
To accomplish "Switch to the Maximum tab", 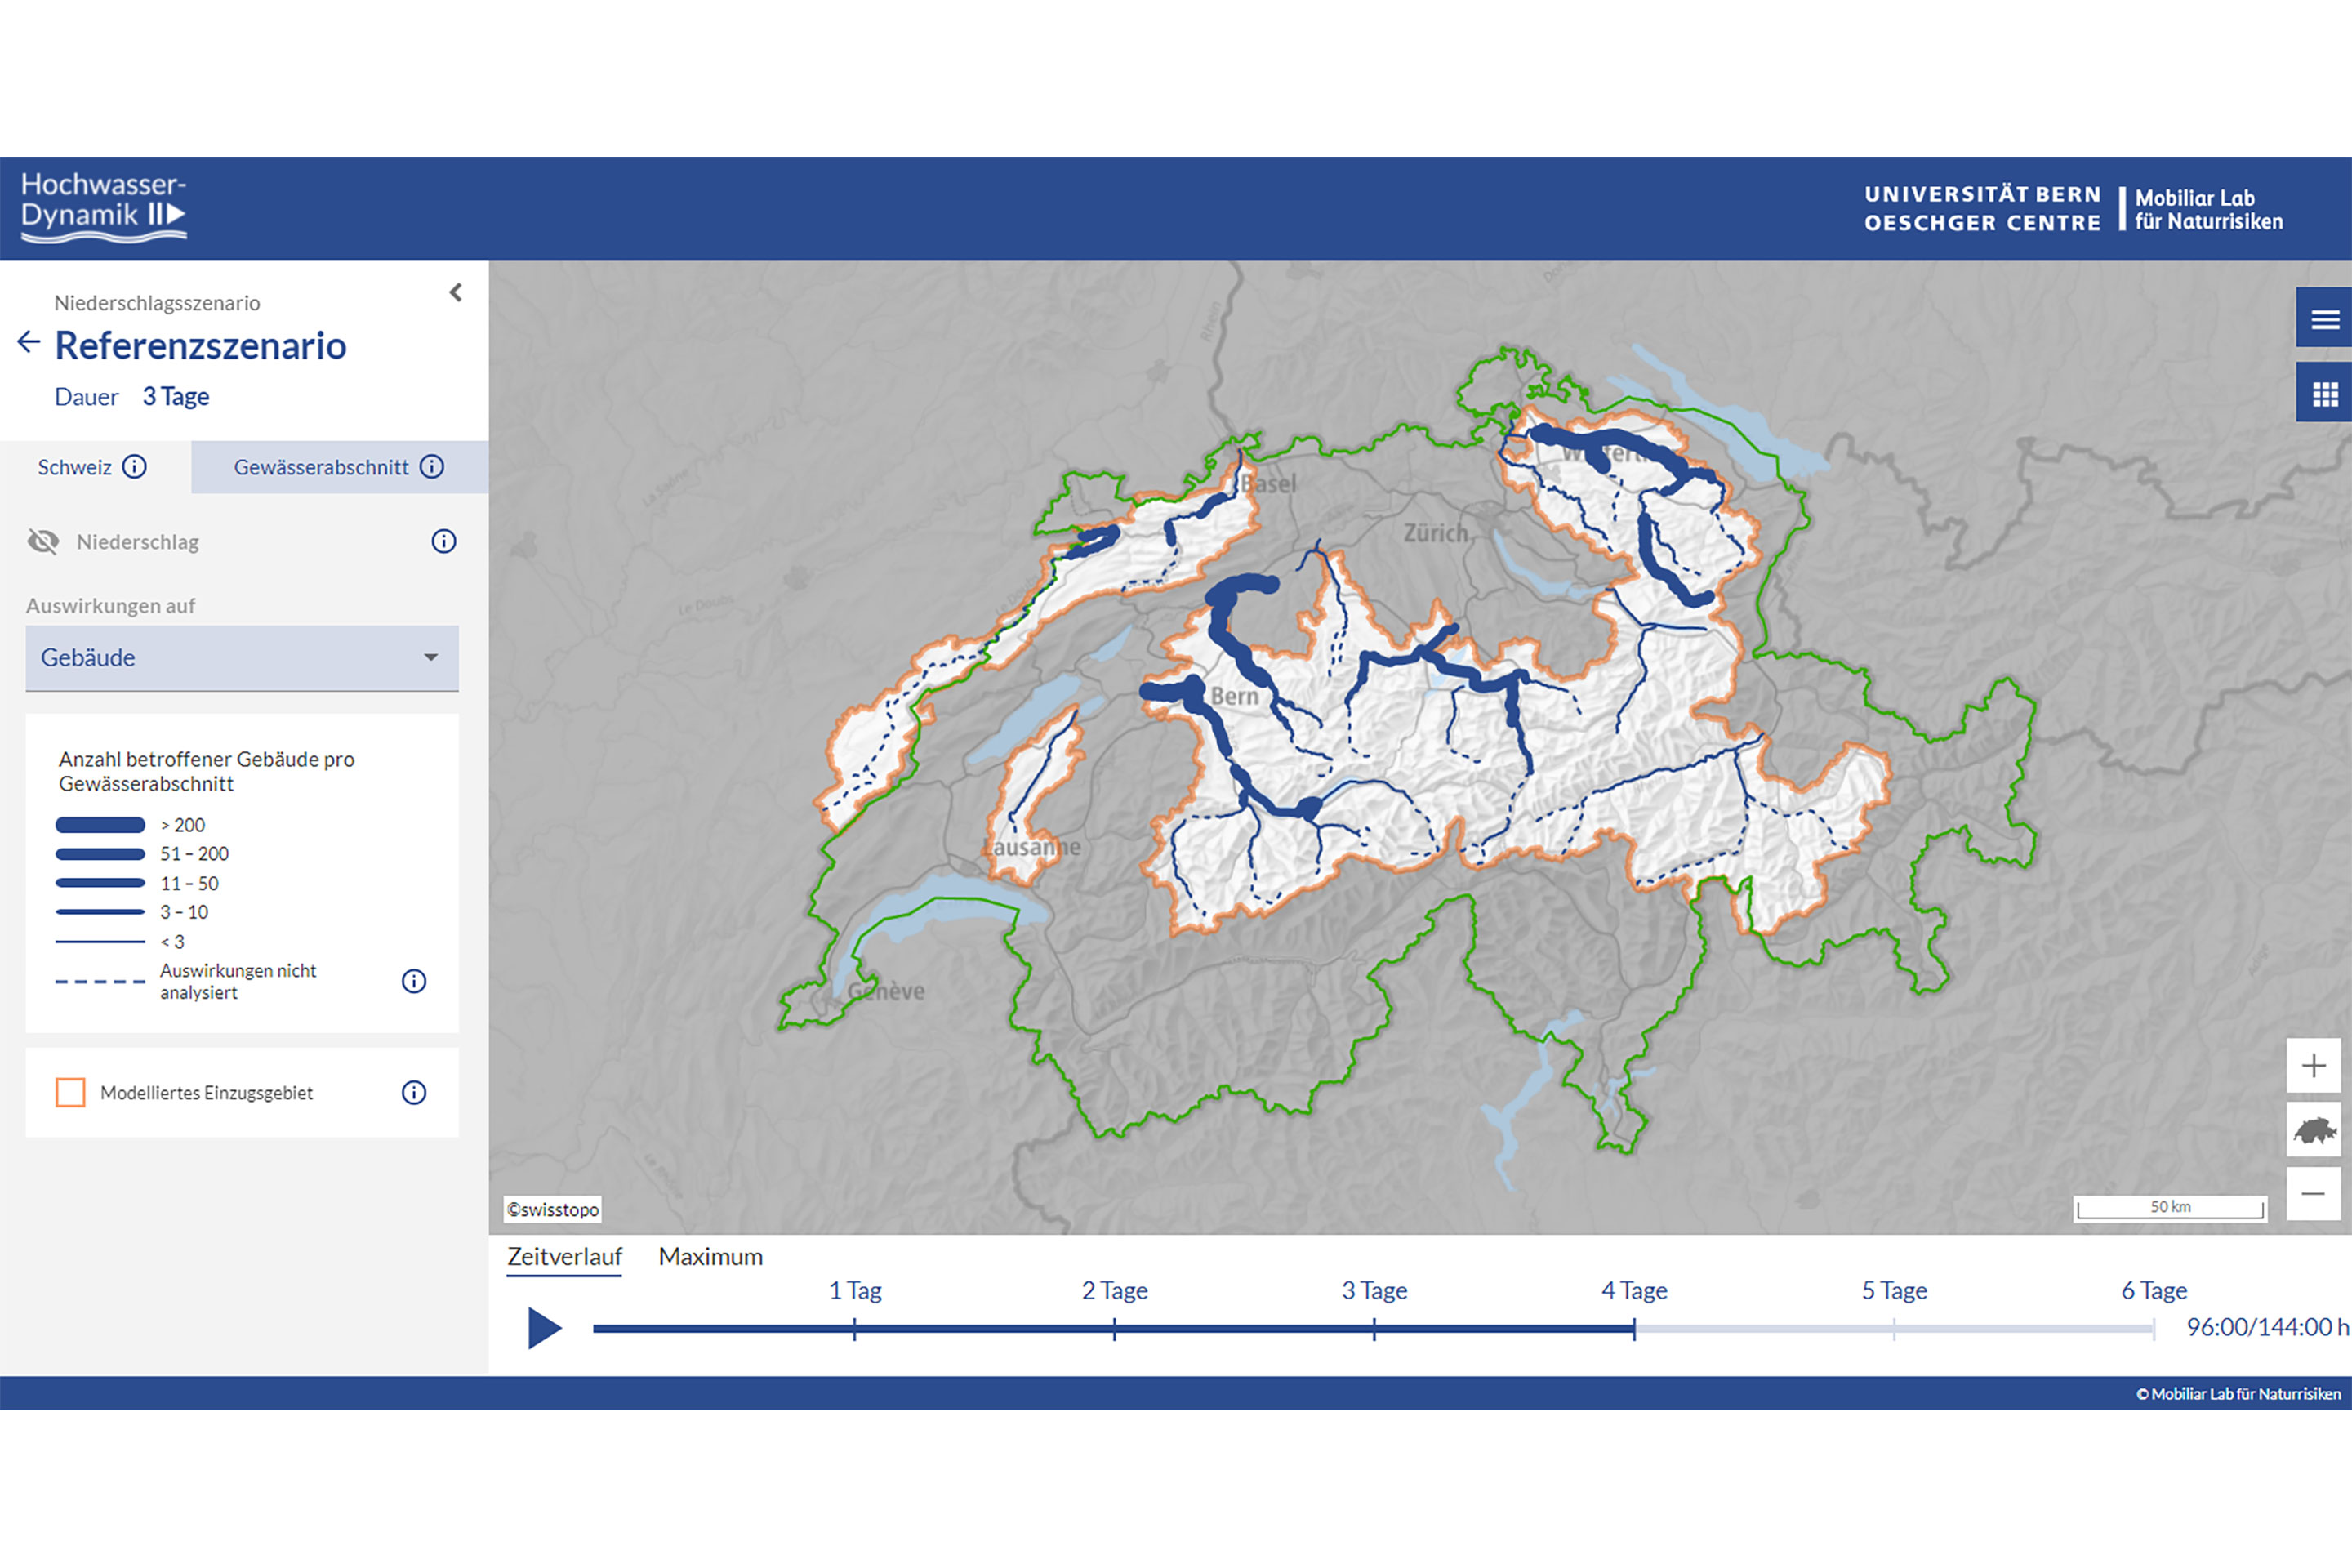I will click(710, 1257).
